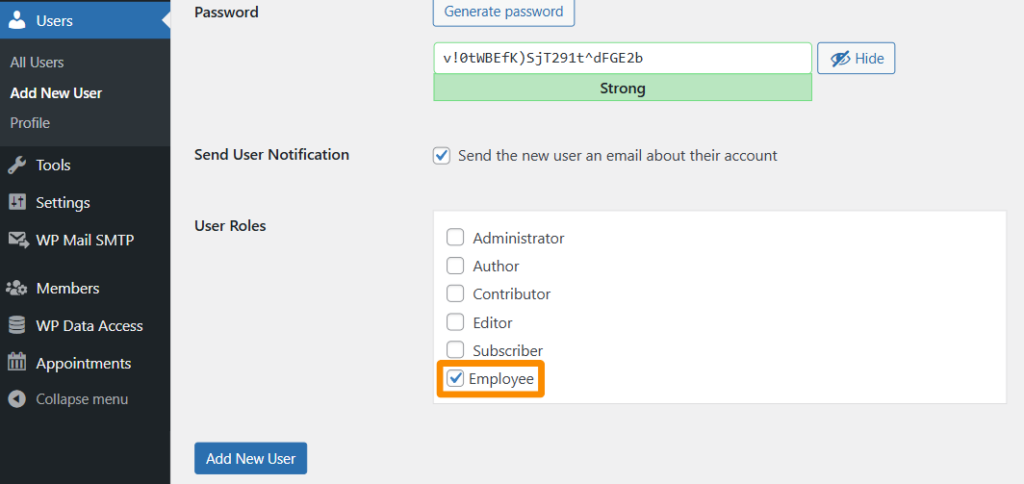
Task: Click the Send User Notification label
Action: 272,155
